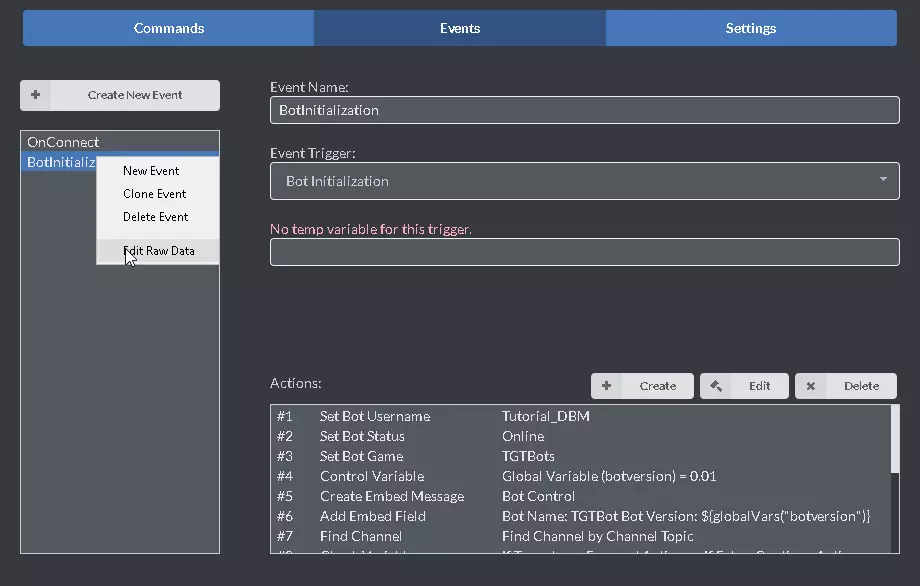Click the plus icon on the Create action button
Screen dimensions: 920x586
tap(607, 386)
